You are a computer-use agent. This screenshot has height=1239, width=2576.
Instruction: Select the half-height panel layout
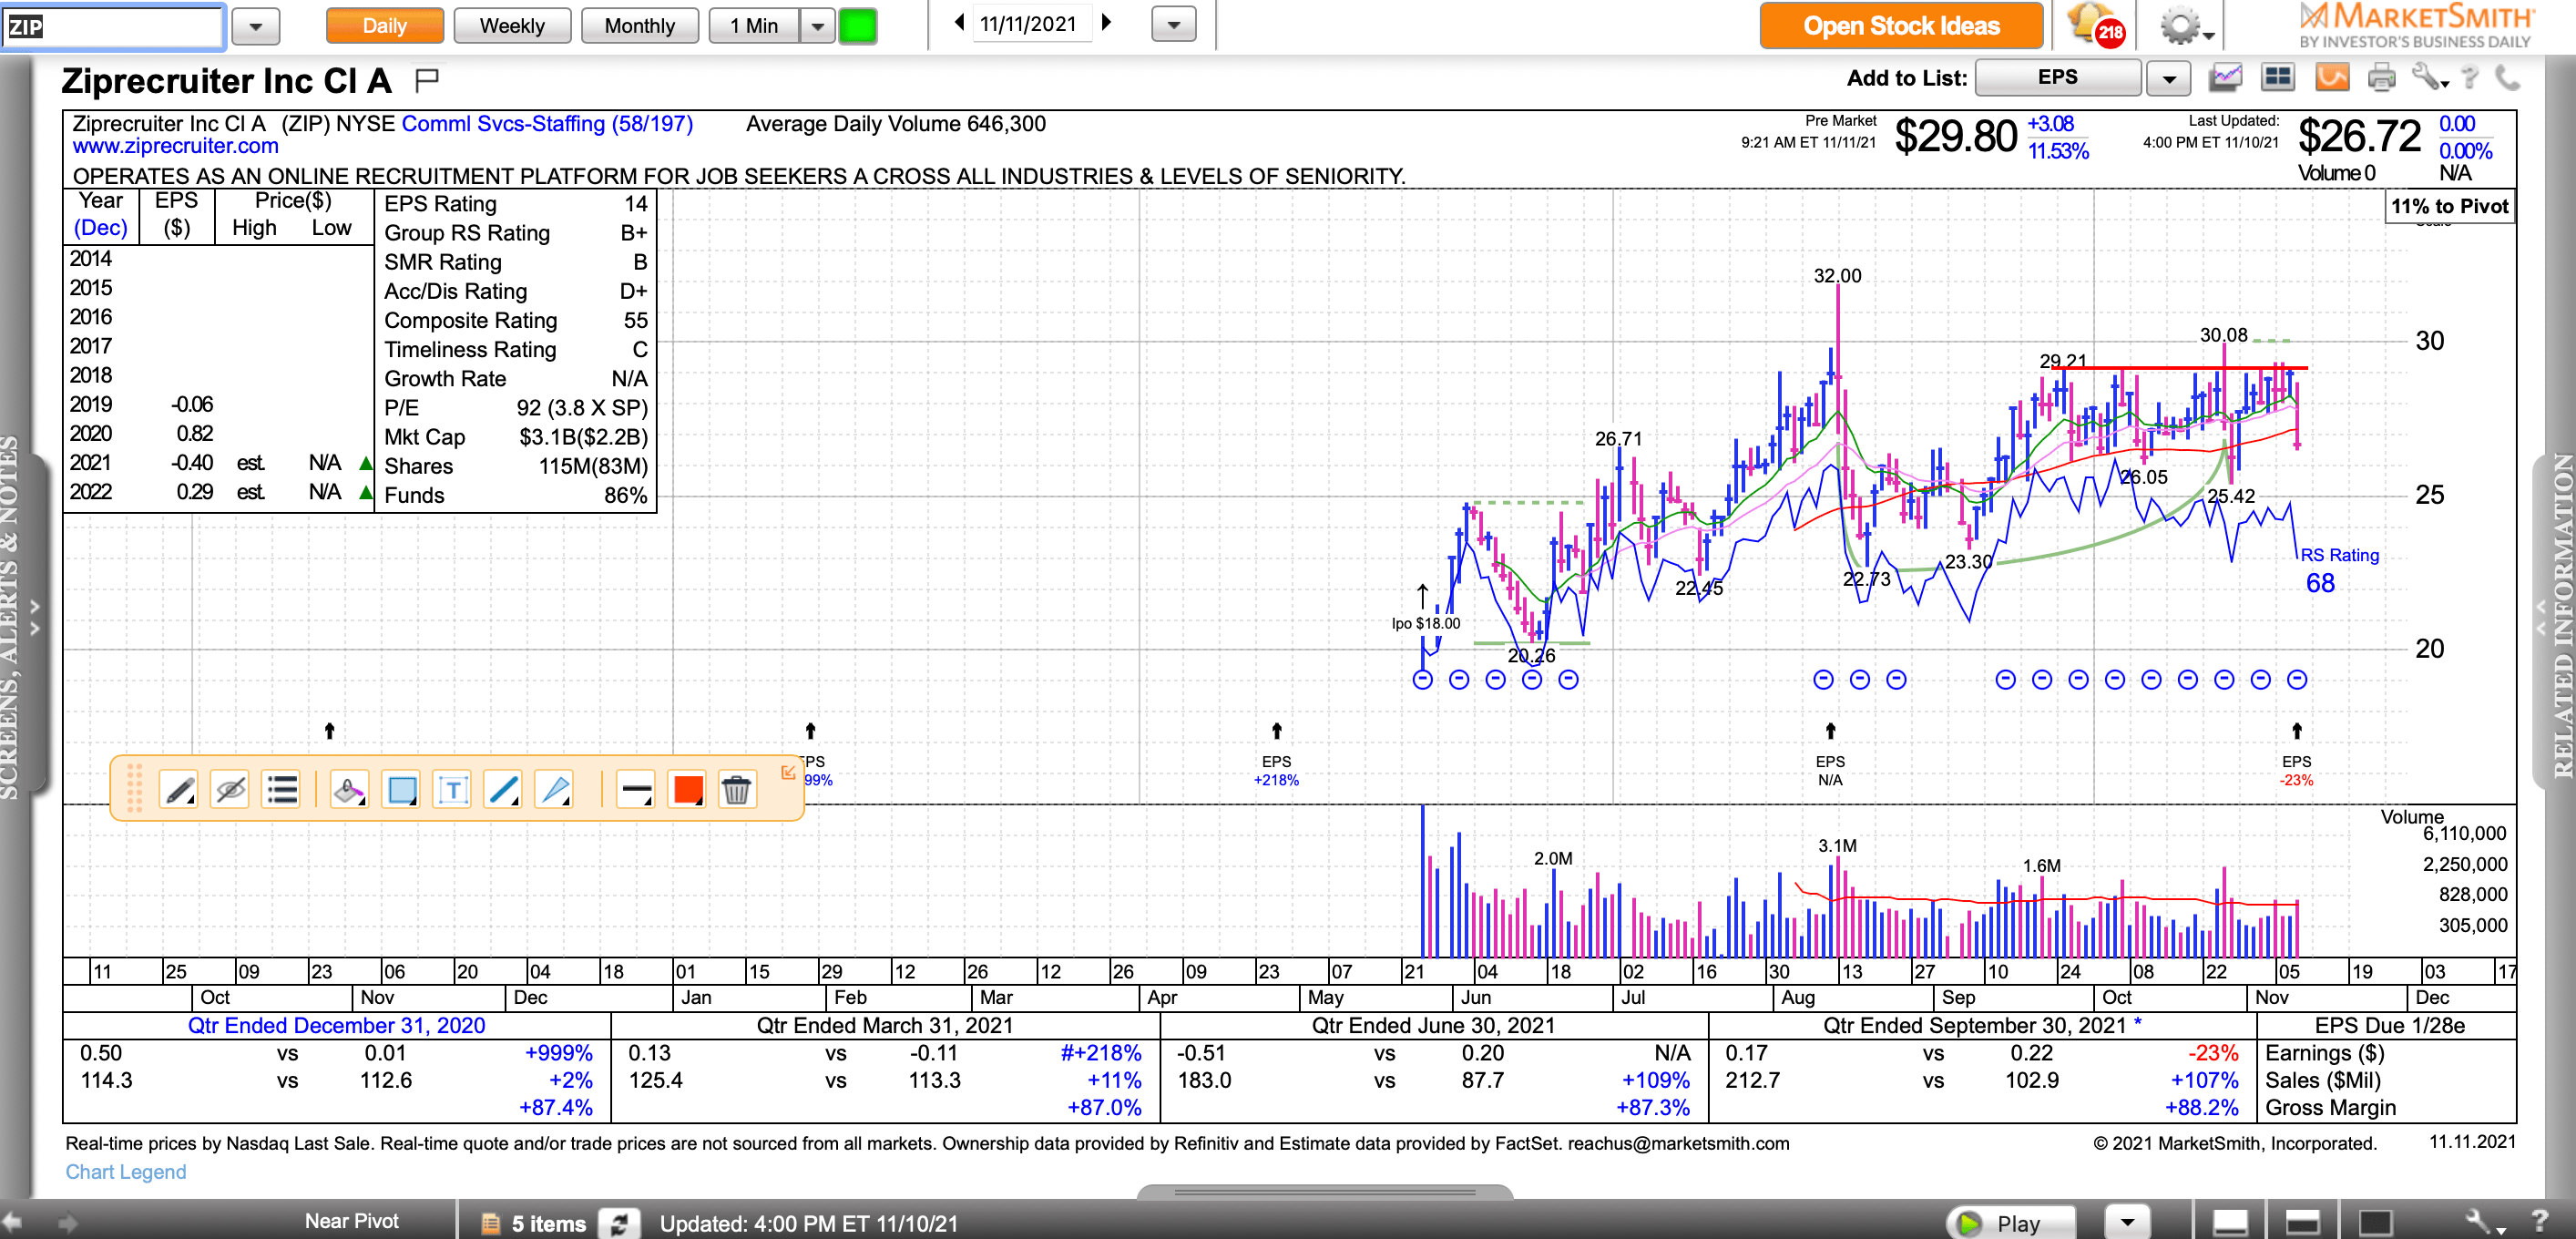(x=2302, y=1222)
